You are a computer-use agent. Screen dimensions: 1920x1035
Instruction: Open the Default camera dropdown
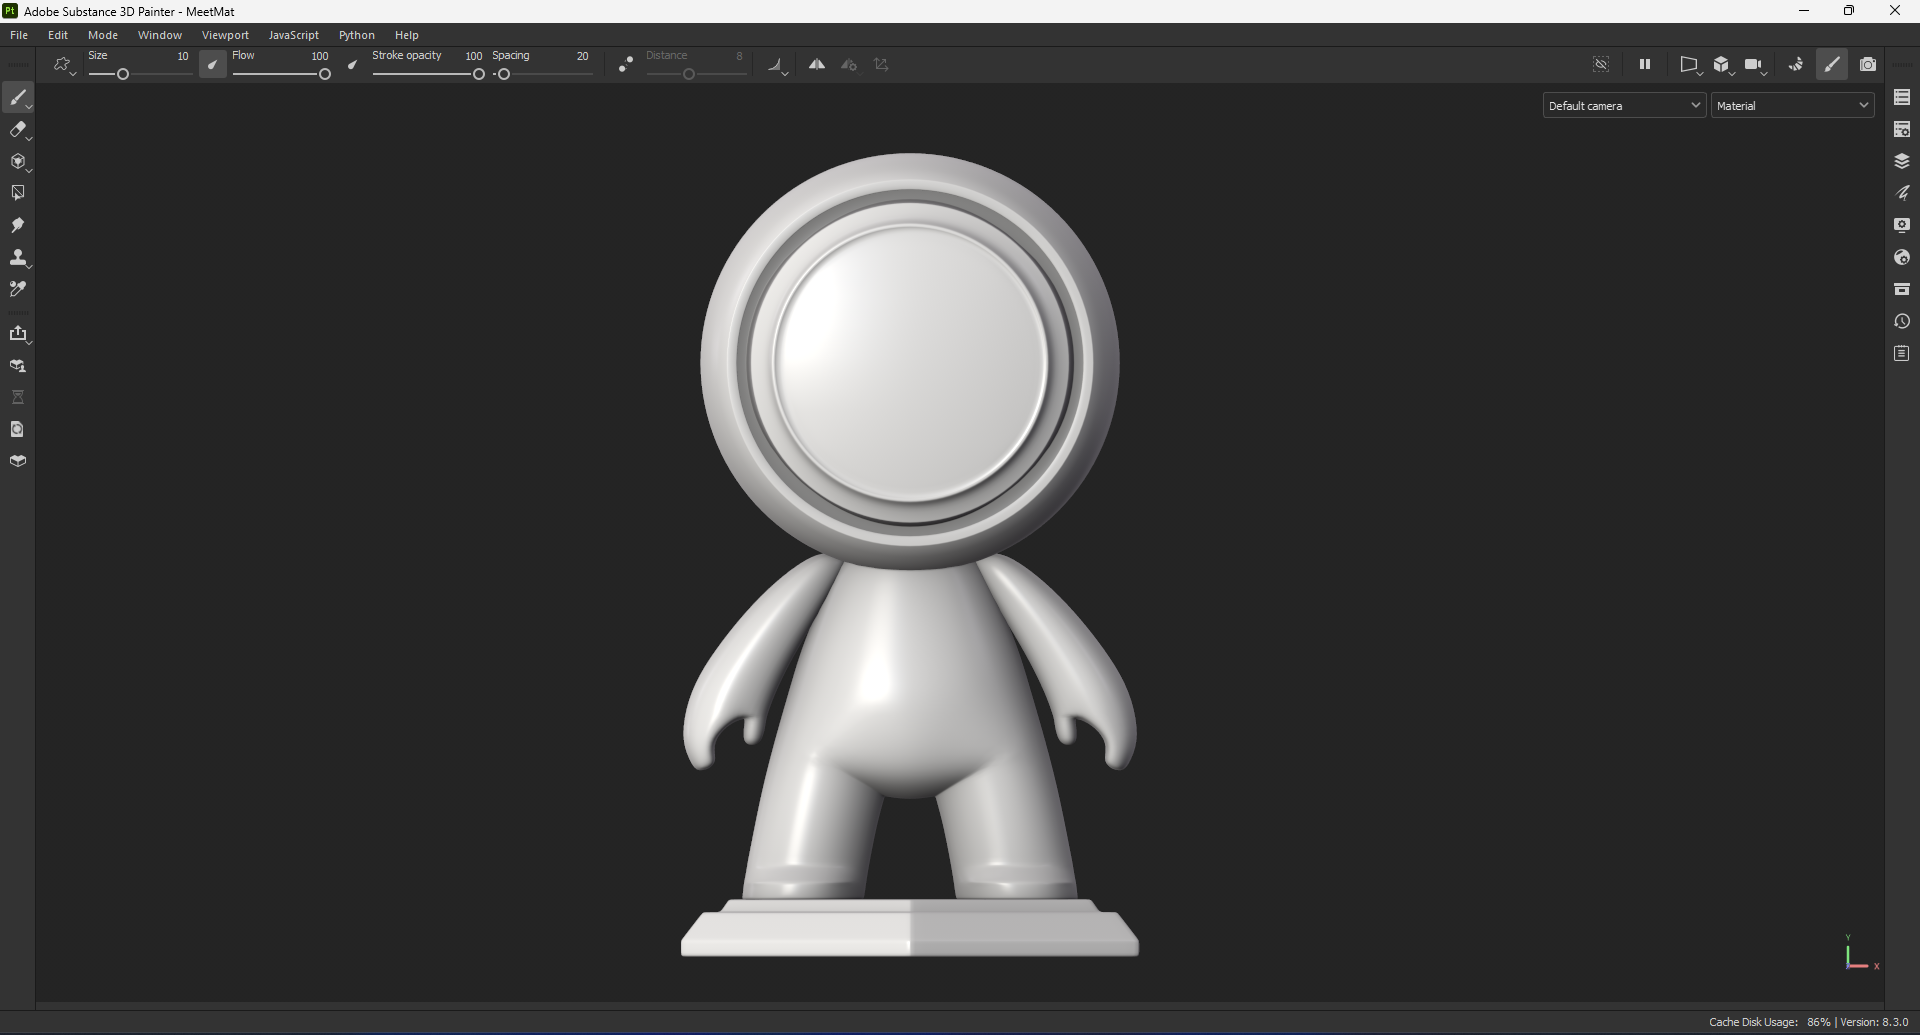1623,105
